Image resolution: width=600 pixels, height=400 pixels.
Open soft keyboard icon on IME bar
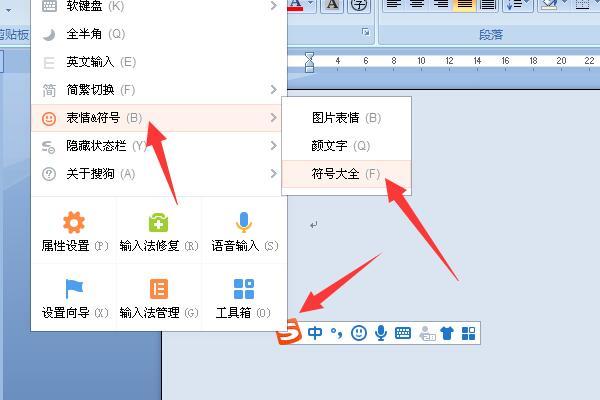[403, 333]
